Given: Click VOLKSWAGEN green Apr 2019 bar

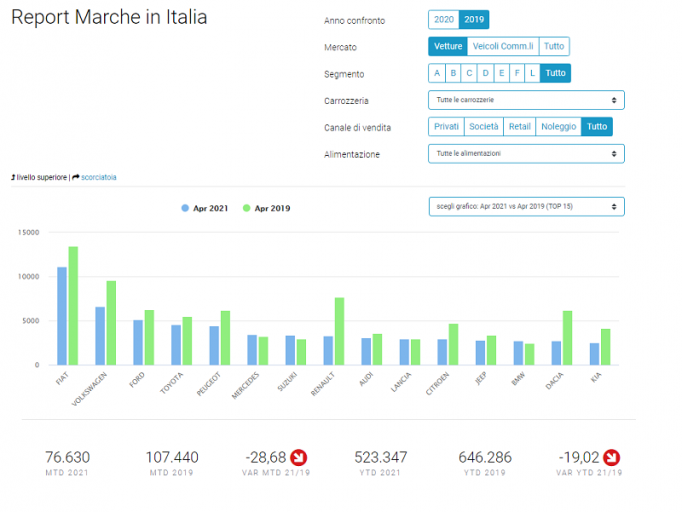Looking at the screenshot, I should [x=111, y=323].
